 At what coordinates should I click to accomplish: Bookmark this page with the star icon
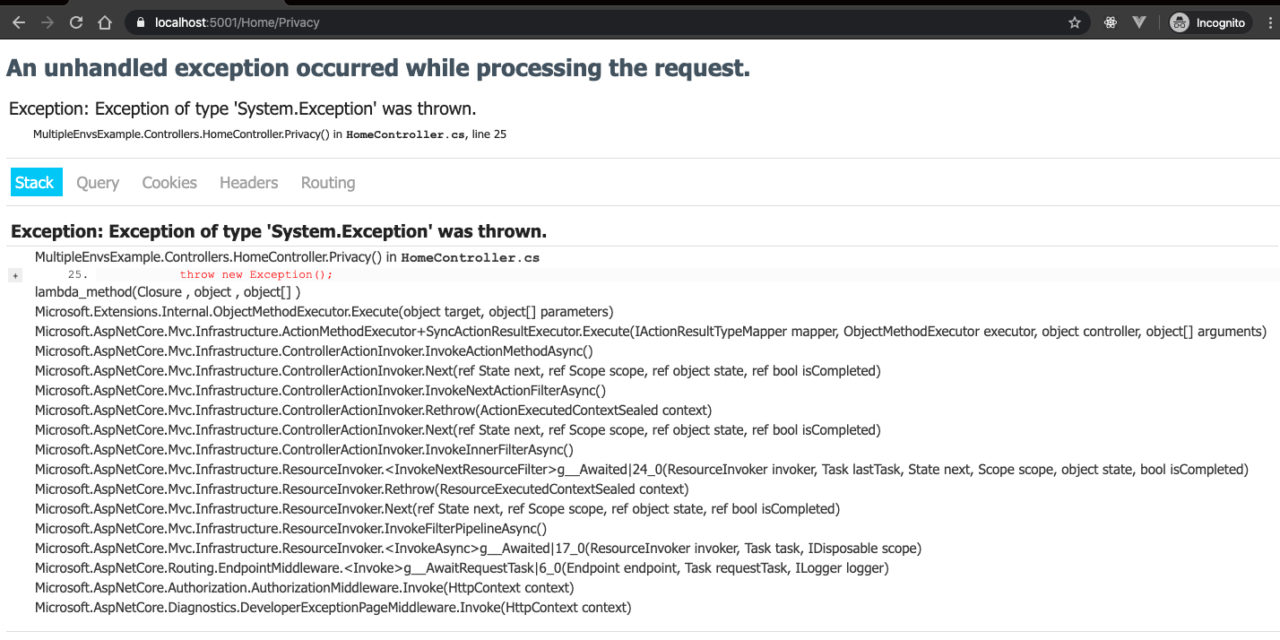click(1075, 22)
